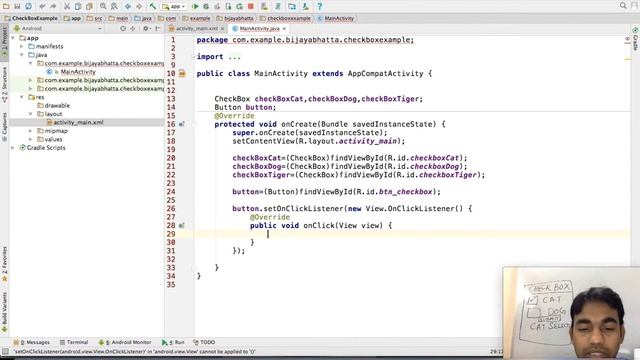Collapse the res folder node
Image resolution: width=640 pixels, height=360 pixels.
coord(22,97)
